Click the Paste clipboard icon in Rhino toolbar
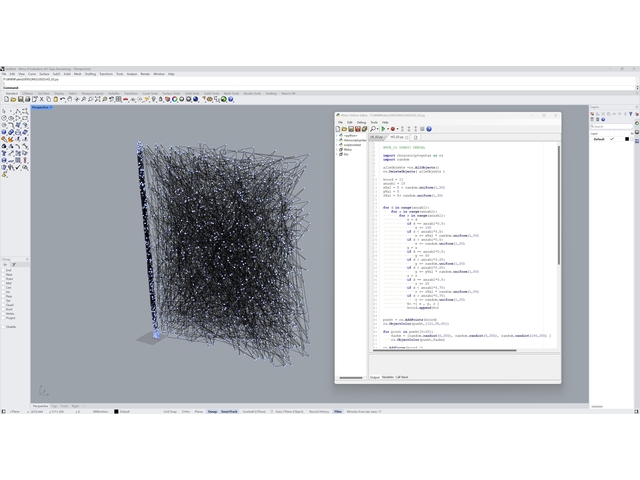Image resolution: width=640 pixels, height=480 pixels. pyautogui.click(x=56, y=99)
